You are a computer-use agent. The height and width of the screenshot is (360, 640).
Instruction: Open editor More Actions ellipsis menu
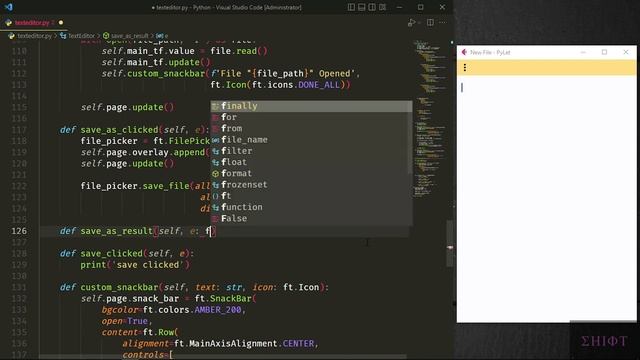tap(442, 23)
